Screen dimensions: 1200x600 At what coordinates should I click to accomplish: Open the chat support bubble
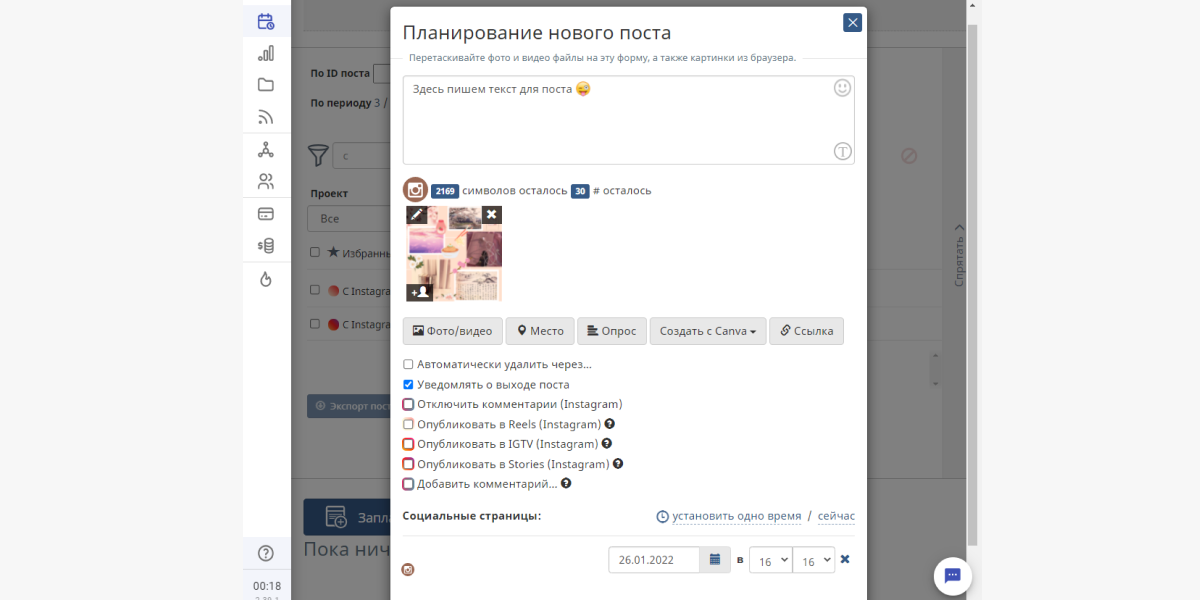point(952,576)
